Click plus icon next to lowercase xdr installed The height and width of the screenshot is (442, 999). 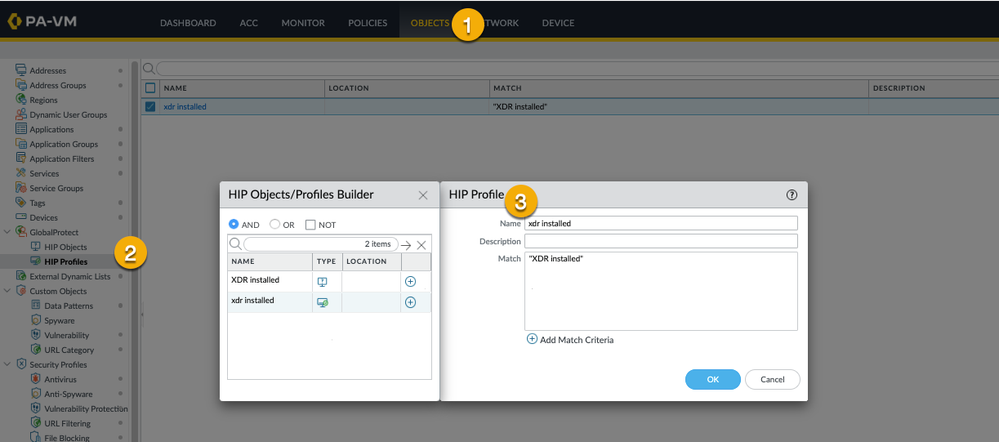(x=410, y=302)
